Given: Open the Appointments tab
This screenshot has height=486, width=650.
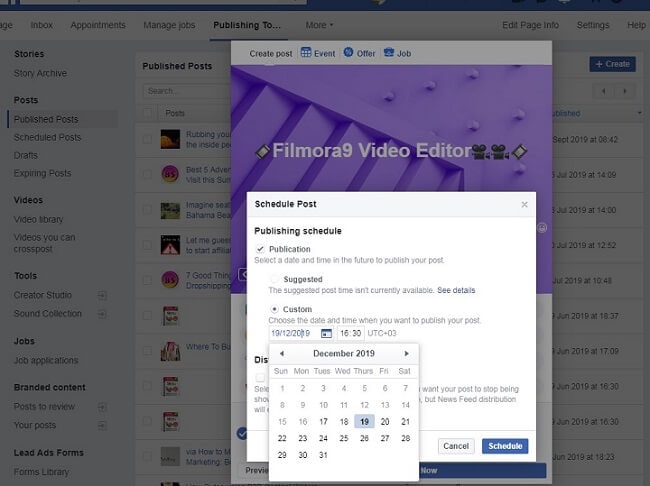Looking at the screenshot, I should pyautogui.click(x=98, y=25).
